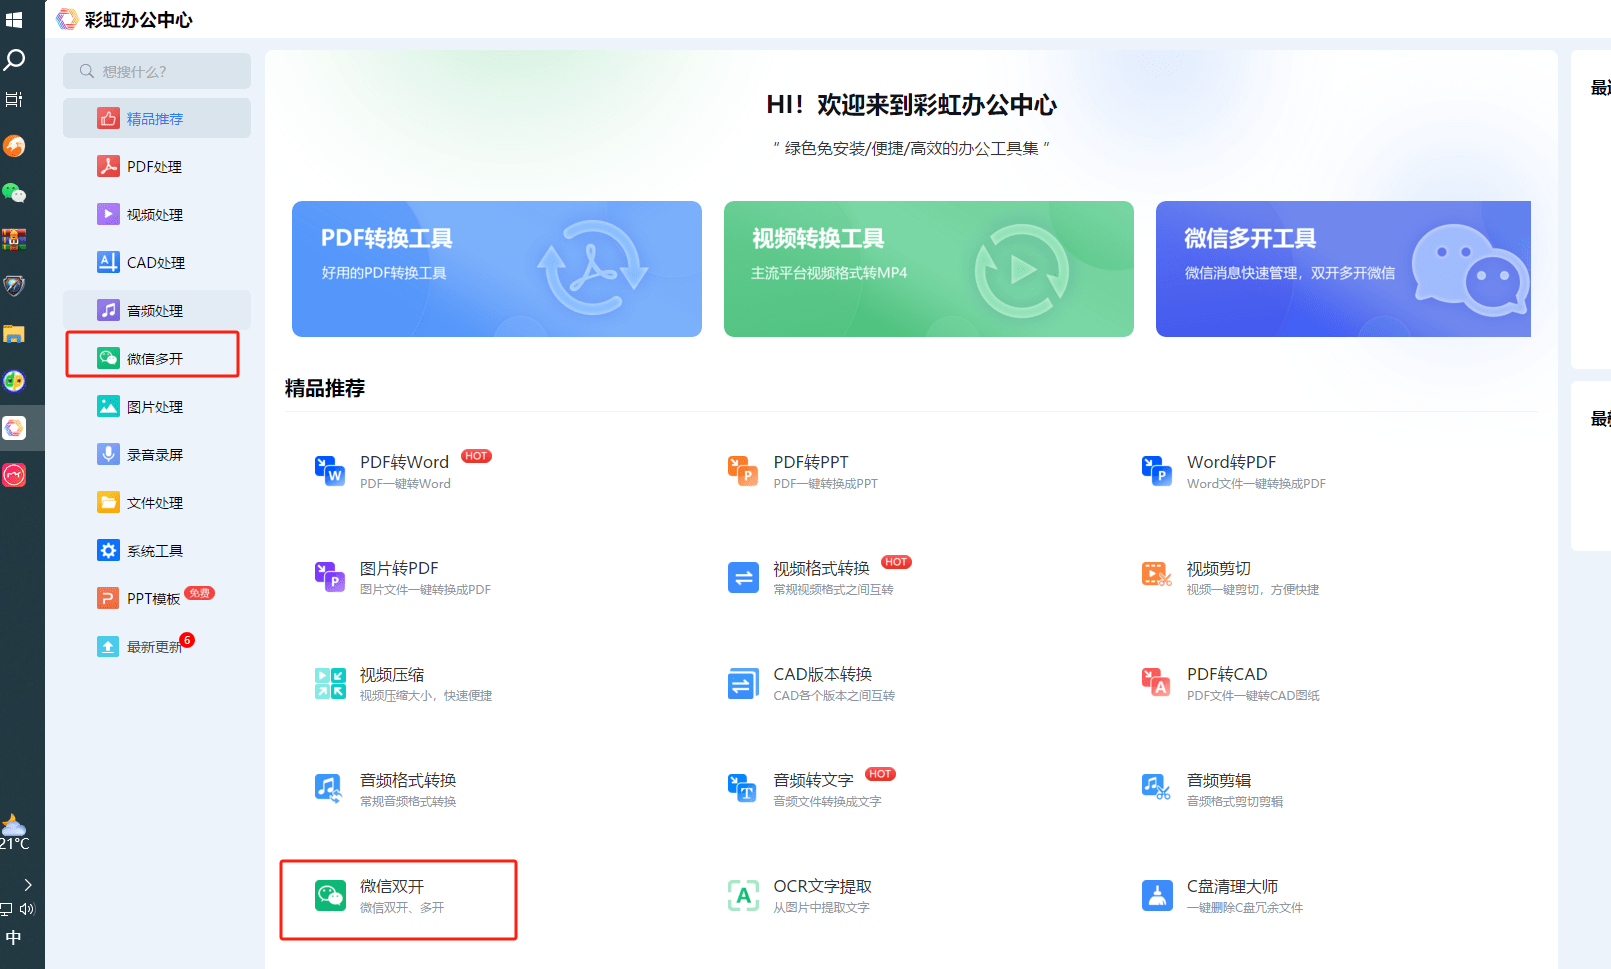
Task: Click the 音频转文字 title text
Action: [x=813, y=780]
